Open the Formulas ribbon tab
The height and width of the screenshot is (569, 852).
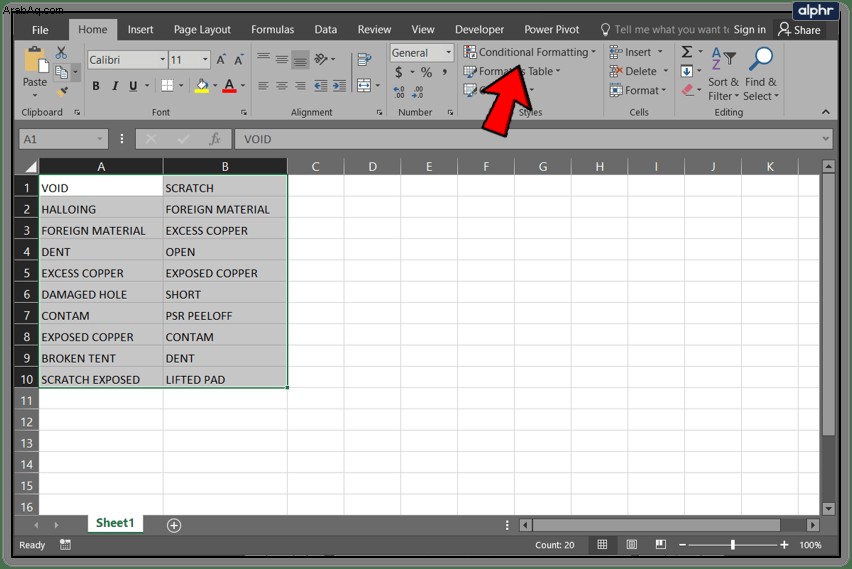(x=272, y=29)
